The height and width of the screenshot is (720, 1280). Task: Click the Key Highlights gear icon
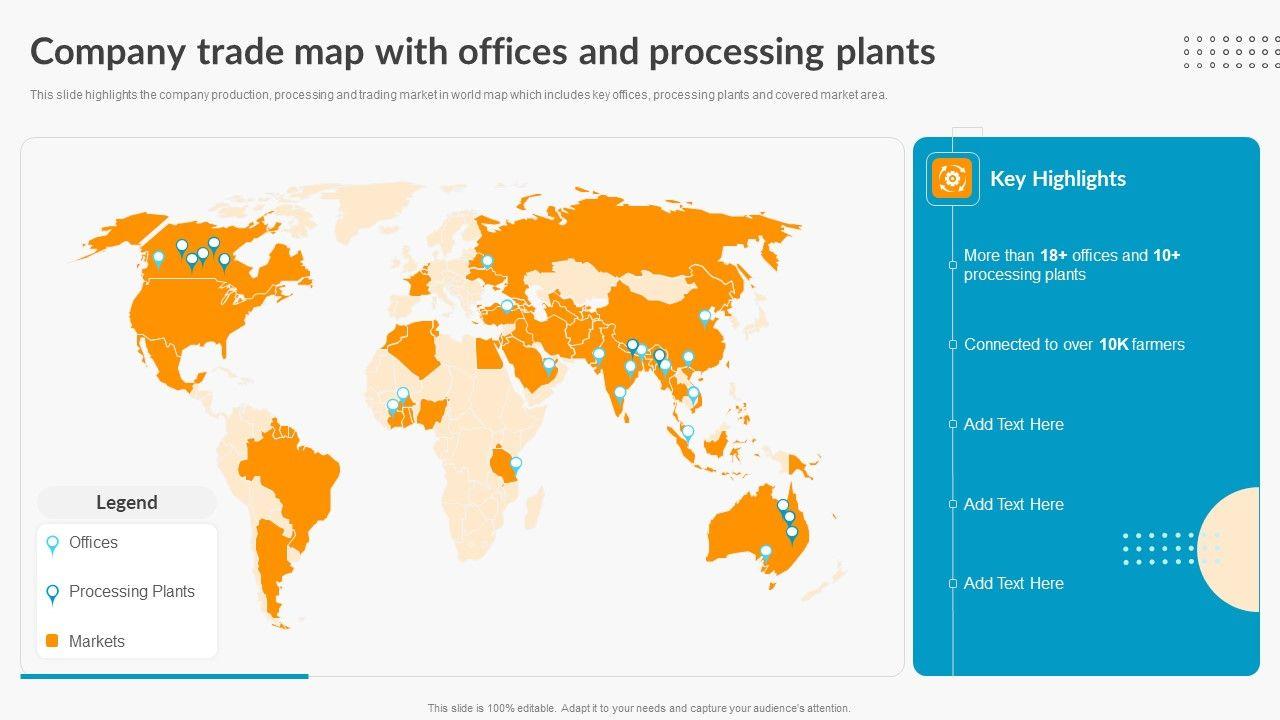[952, 179]
